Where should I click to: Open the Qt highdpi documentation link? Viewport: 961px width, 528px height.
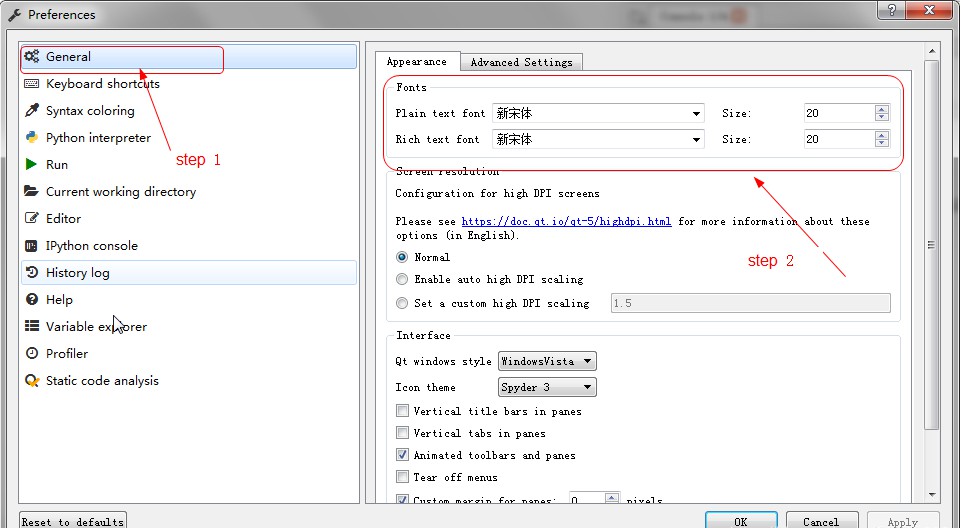pyautogui.click(x=566, y=221)
